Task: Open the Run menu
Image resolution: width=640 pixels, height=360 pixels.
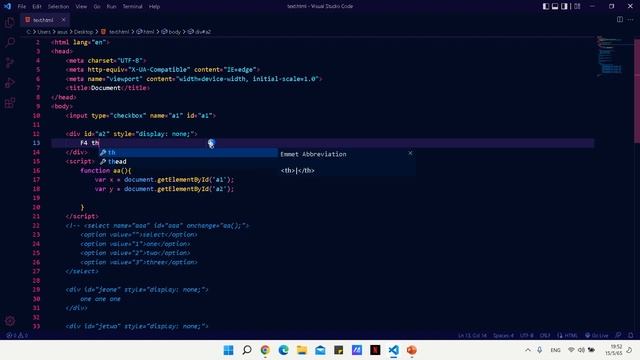Action: click(111, 6)
